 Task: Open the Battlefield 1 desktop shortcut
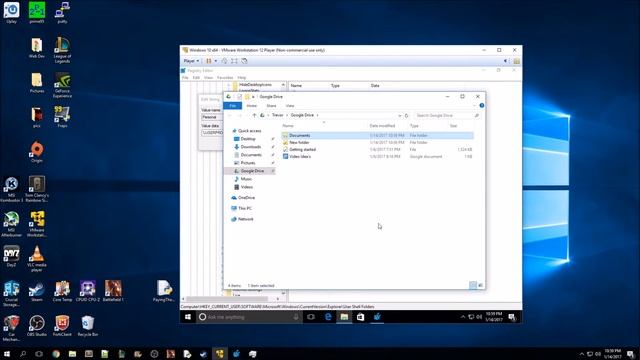pyautogui.click(x=113, y=291)
